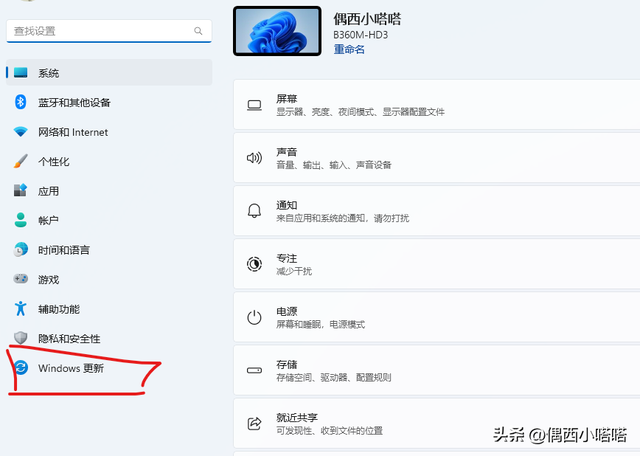The image size is (640, 456).
Task: Open 帐户 settings page
Action: pos(48,220)
